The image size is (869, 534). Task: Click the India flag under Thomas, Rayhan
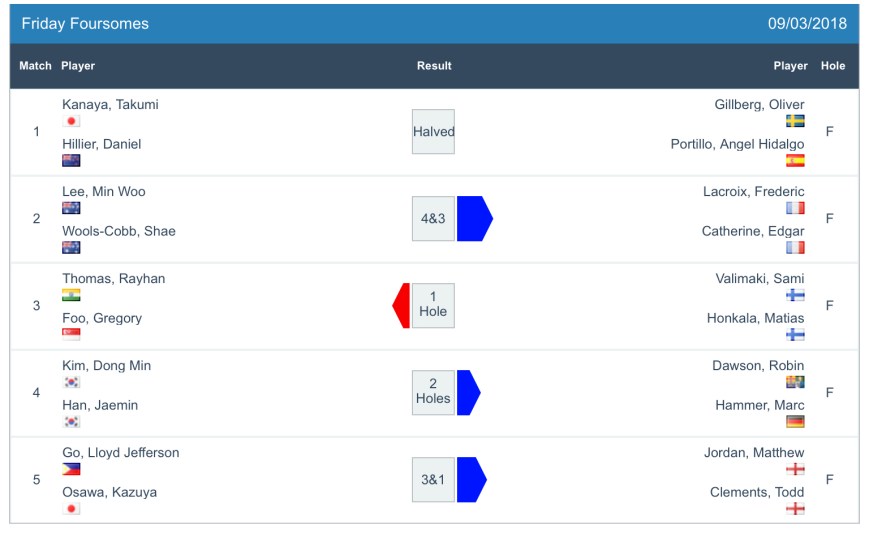tap(71, 295)
